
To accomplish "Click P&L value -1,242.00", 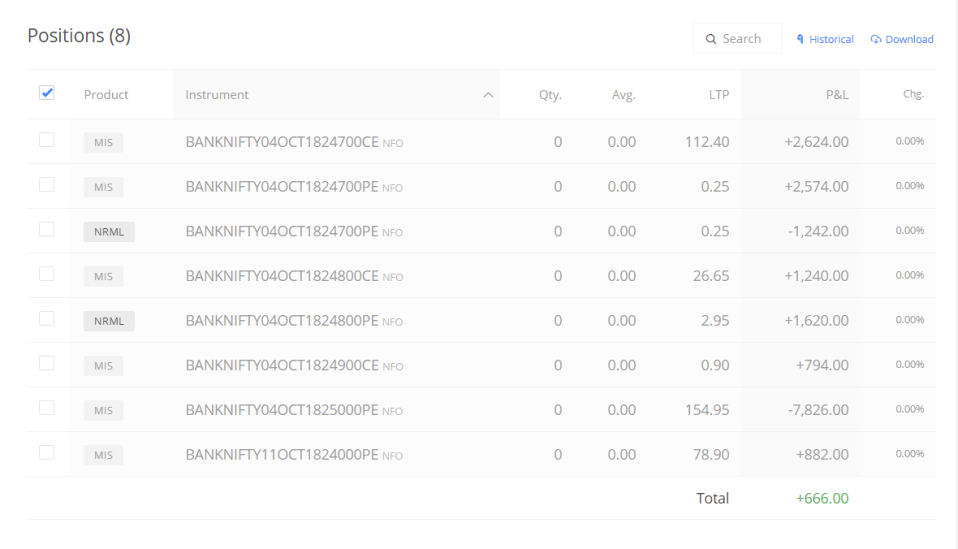I will 818,231.
